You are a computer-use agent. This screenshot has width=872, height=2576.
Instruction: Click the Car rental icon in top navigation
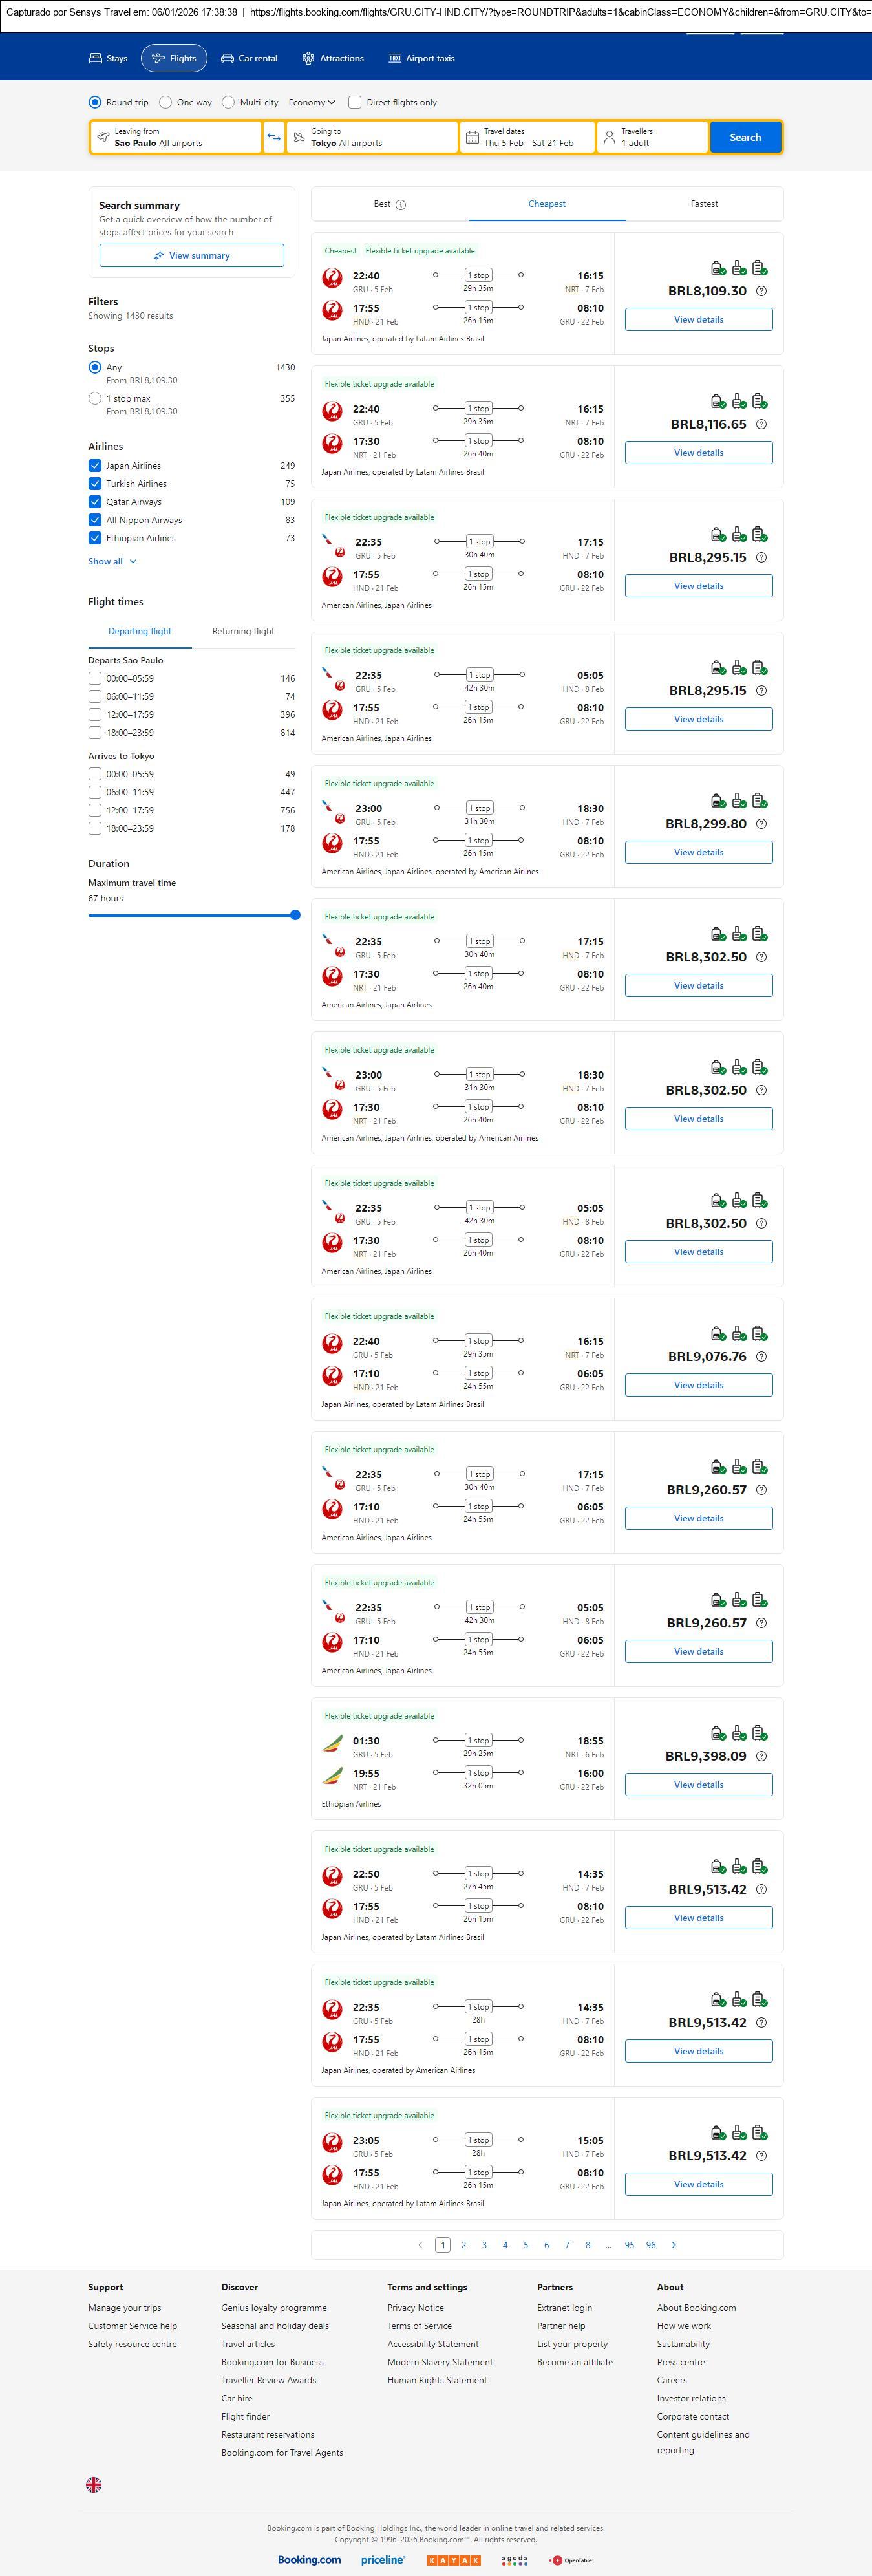[228, 58]
